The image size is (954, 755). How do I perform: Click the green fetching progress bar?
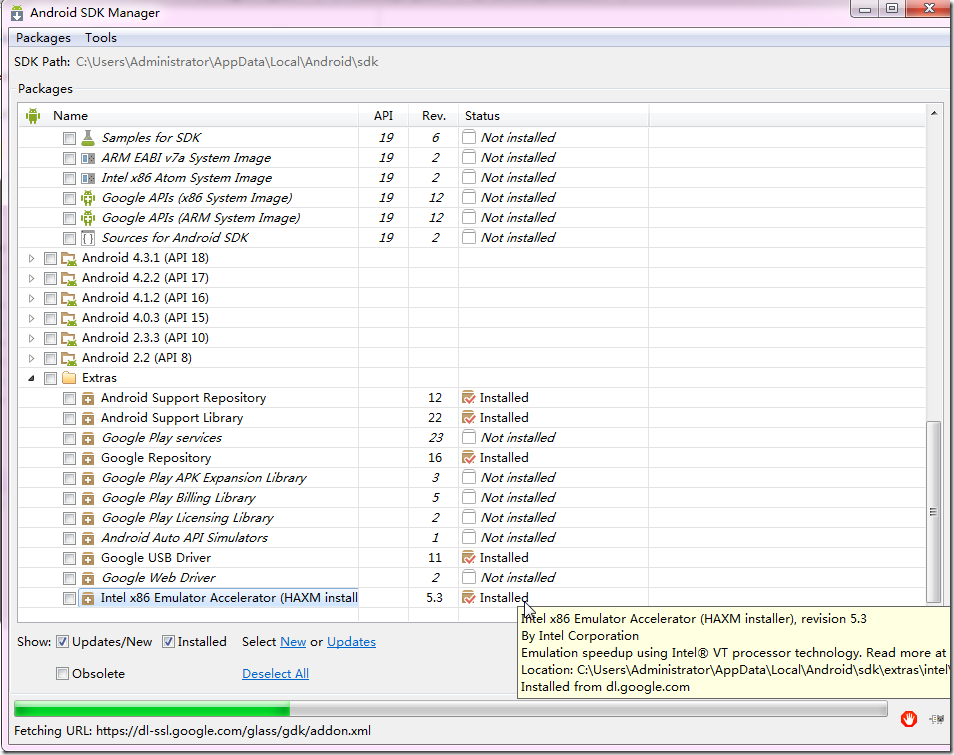pyautogui.click(x=152, y=709)
